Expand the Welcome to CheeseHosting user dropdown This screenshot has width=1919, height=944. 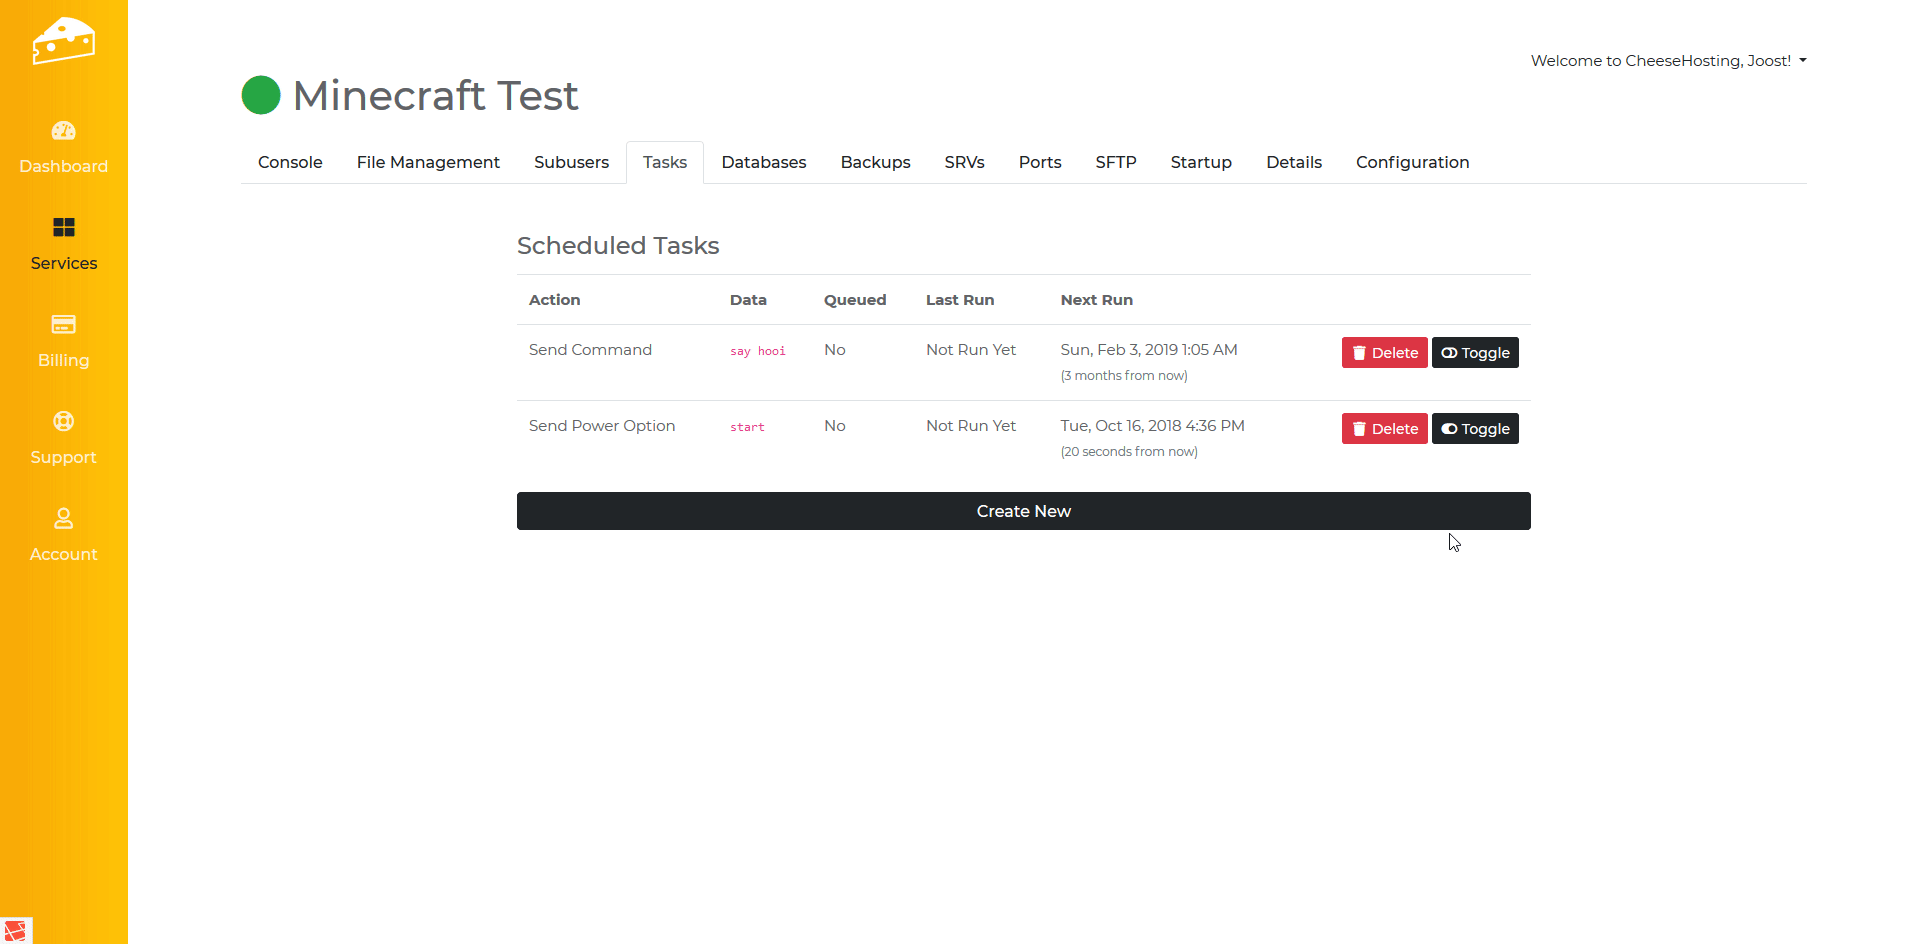(1668, 61)
